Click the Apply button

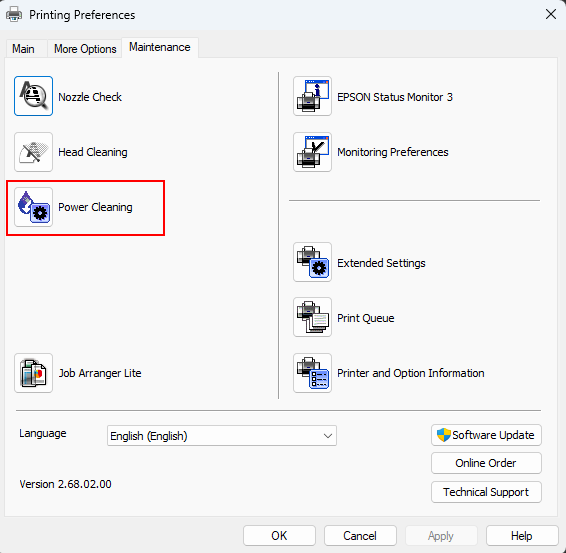click(441, 536)
